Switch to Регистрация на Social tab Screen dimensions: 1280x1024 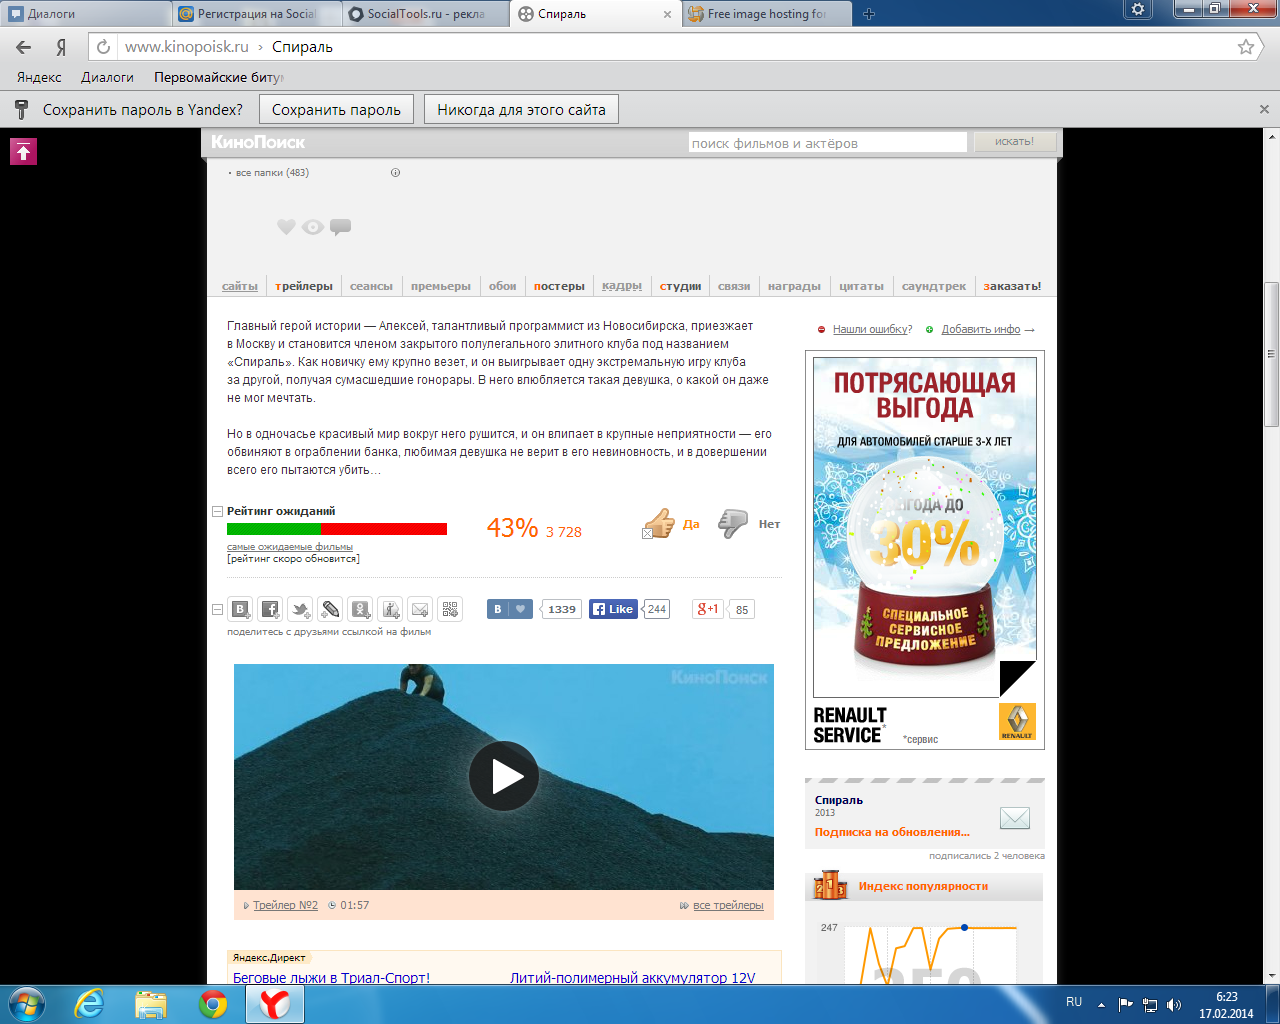point(255,14)
